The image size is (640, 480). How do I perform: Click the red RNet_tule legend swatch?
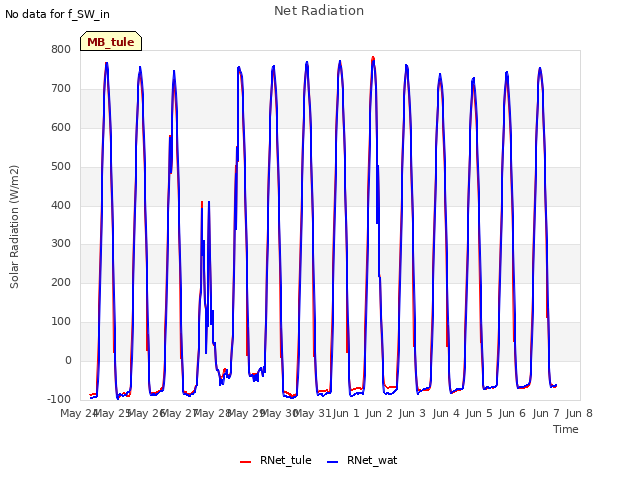pos(245,462)
